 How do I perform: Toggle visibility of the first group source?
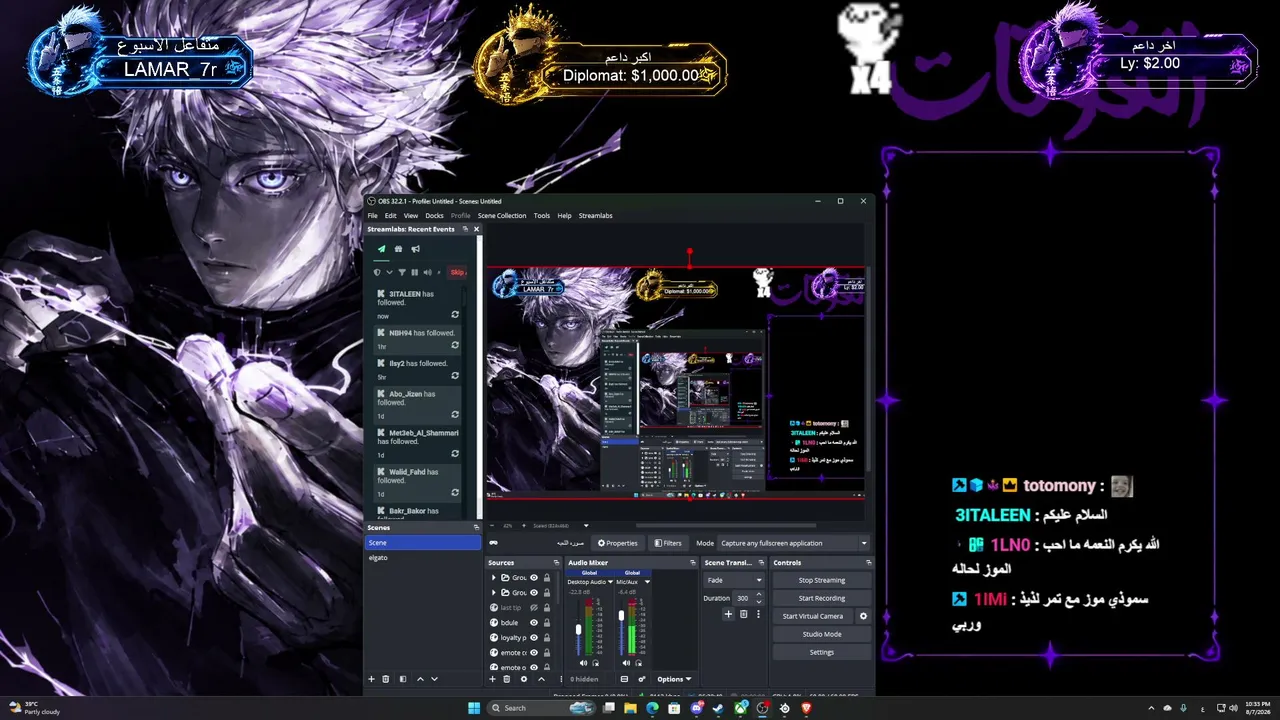534,578
